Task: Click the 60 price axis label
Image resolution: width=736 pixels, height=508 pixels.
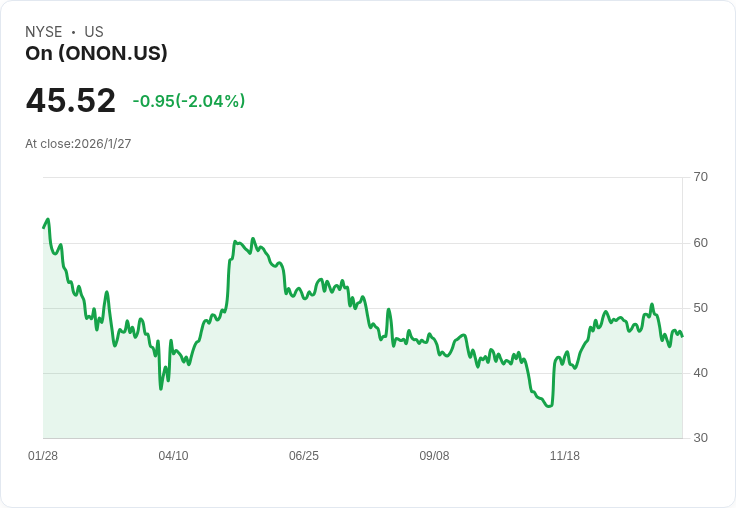Action: pos(700,243)
